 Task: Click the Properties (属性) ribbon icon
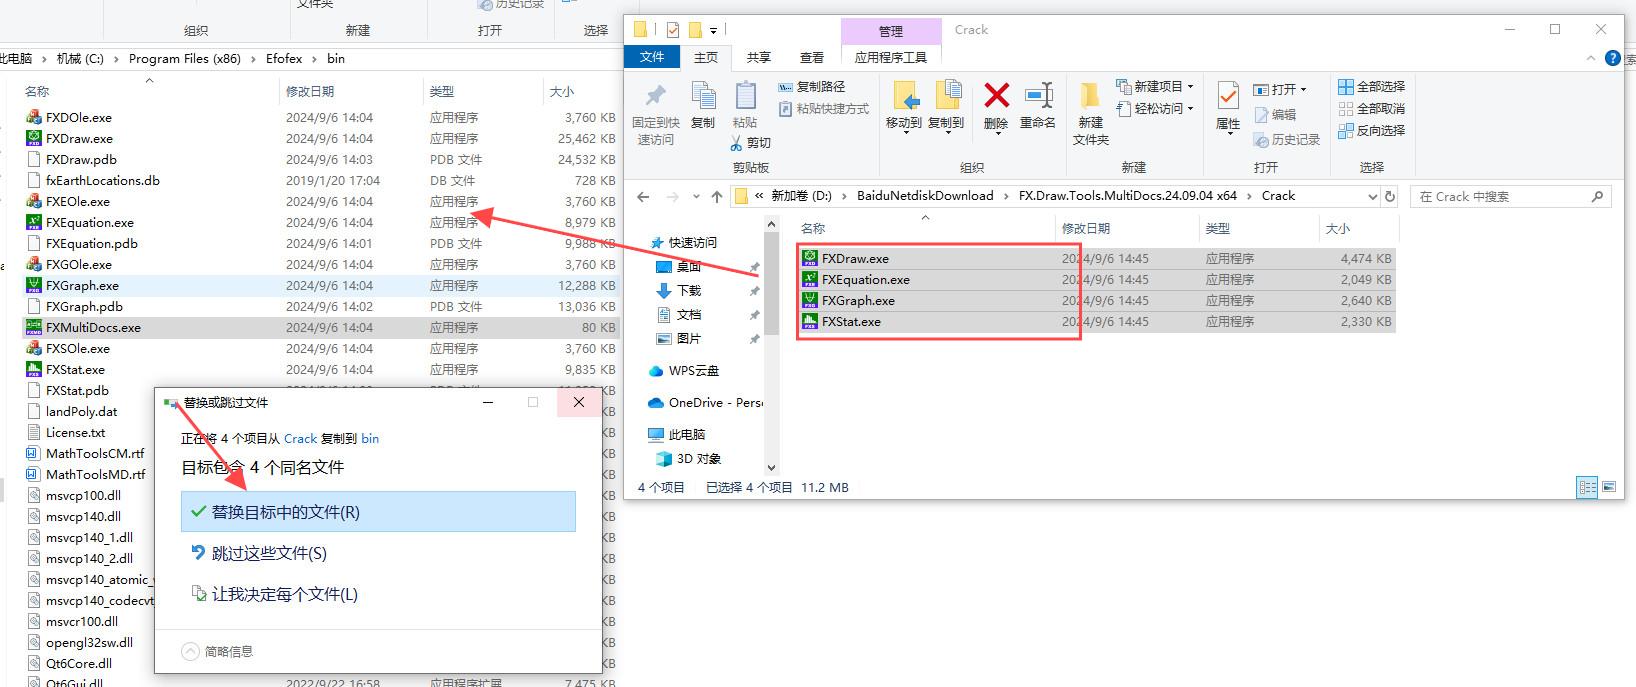[x=1228, y=104]
